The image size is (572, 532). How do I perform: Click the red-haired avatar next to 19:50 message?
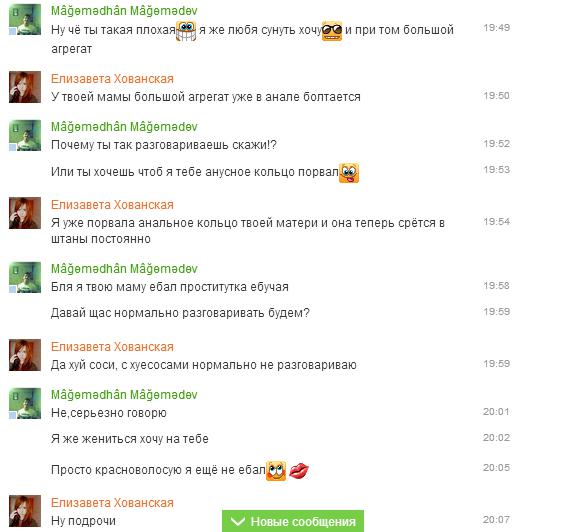(25, 87)
